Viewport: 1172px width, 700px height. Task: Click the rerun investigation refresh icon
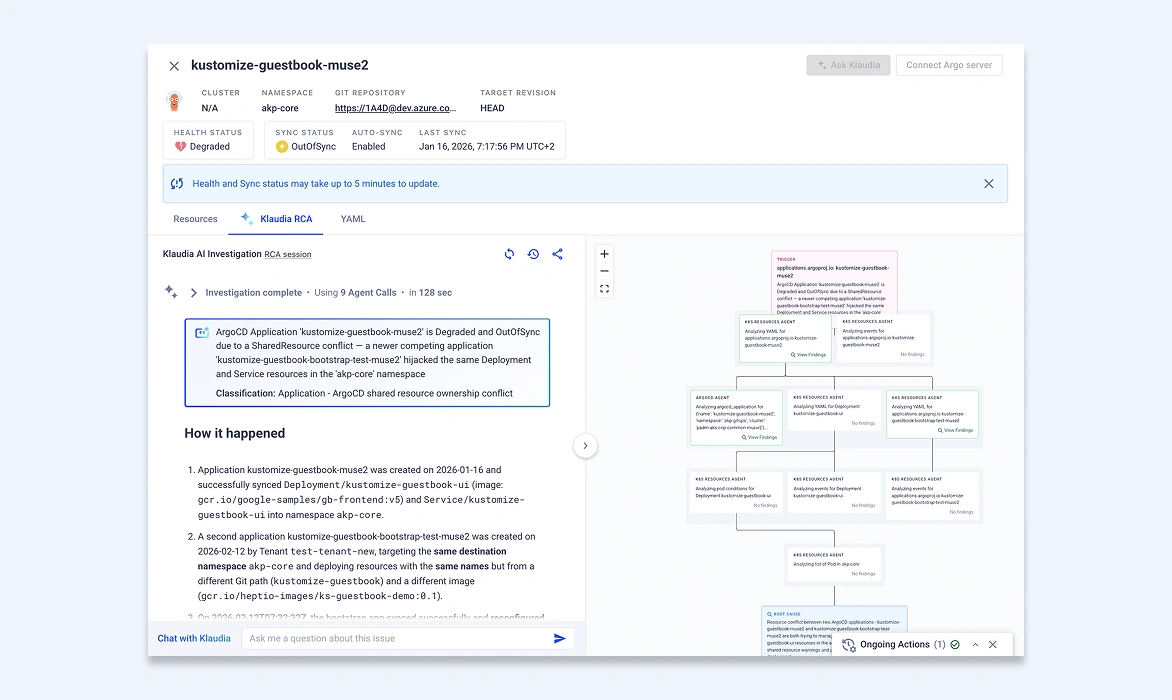pos(509,254)
